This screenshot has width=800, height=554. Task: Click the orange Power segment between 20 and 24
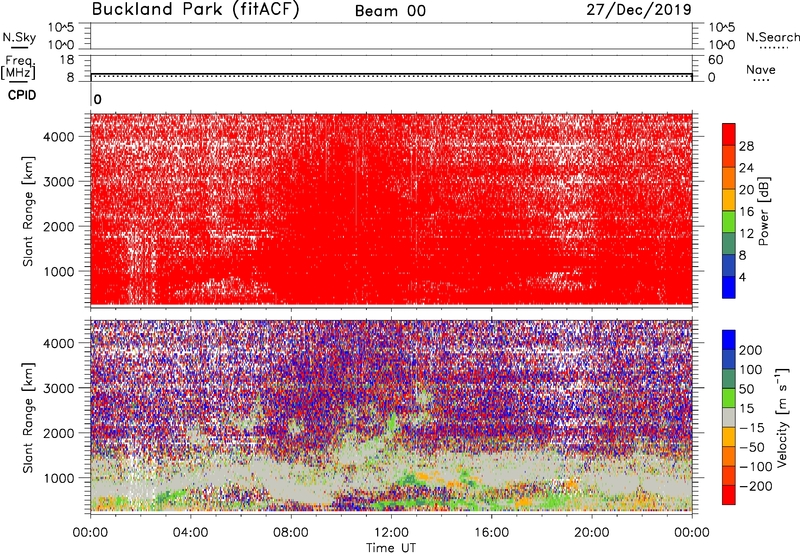(729, 178)
